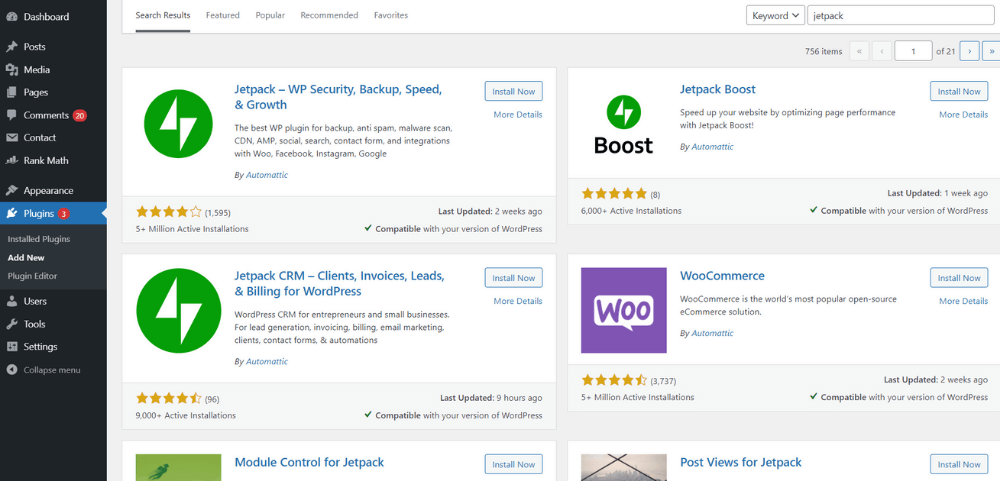The width and height of the screenshot is (1000, 500).
Task: View More Details for Jetpack CRM
Action: pyautogui.click(x=517, y=301)
